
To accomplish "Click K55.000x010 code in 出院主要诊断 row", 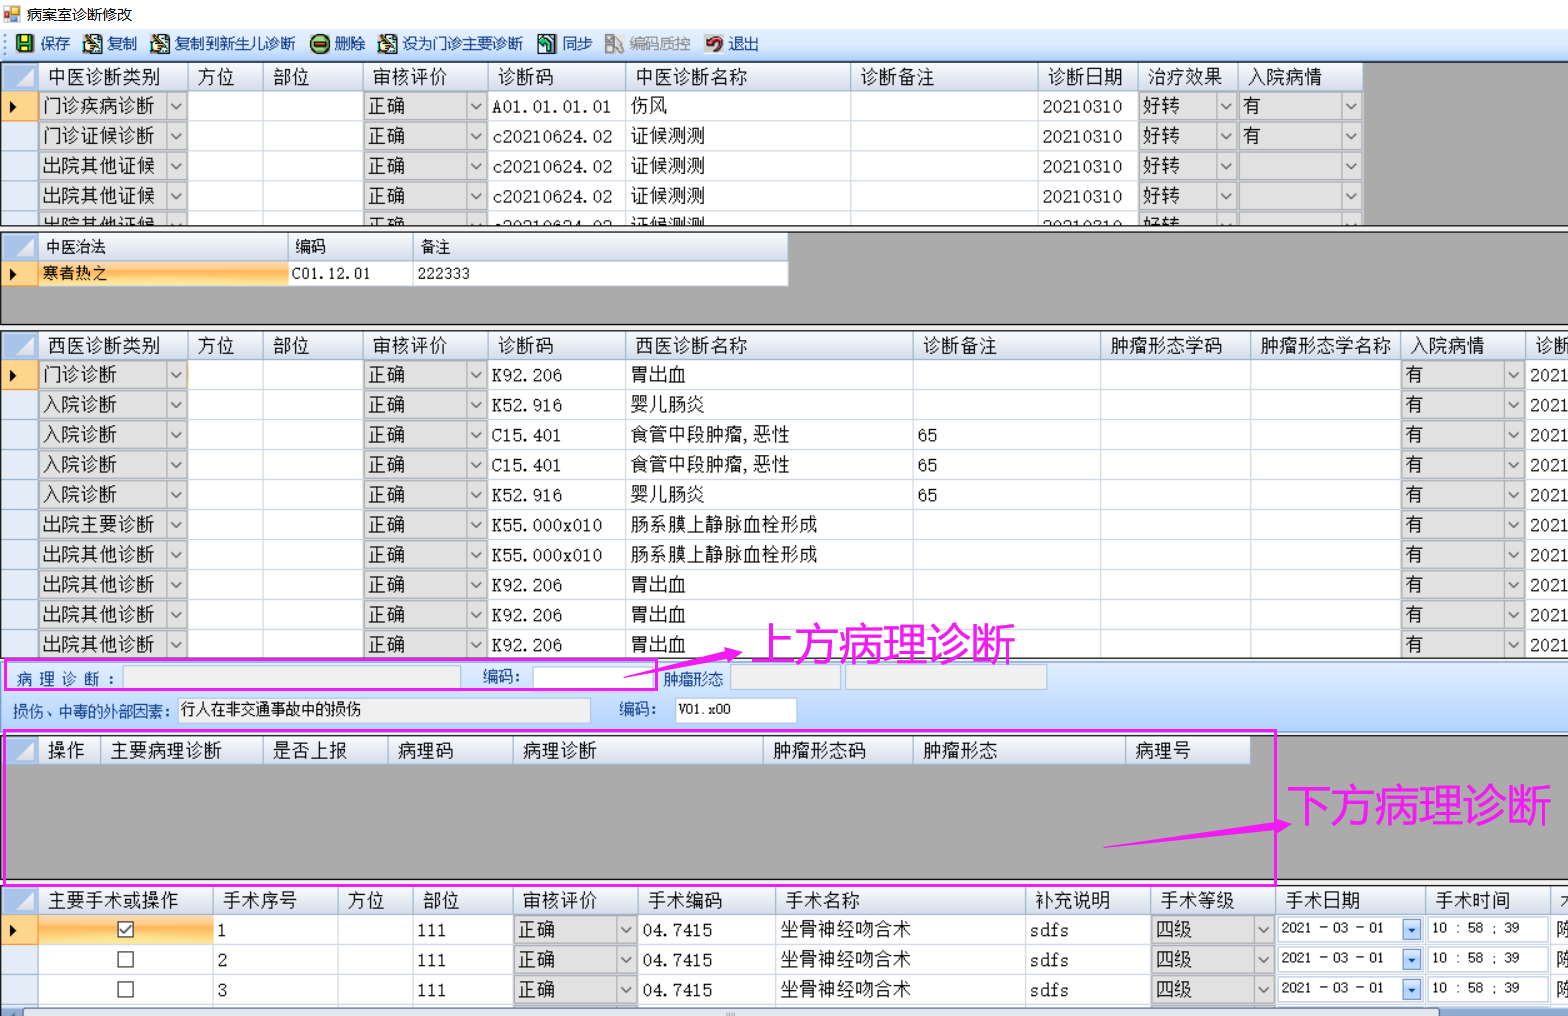I will [x=557, y=525].
